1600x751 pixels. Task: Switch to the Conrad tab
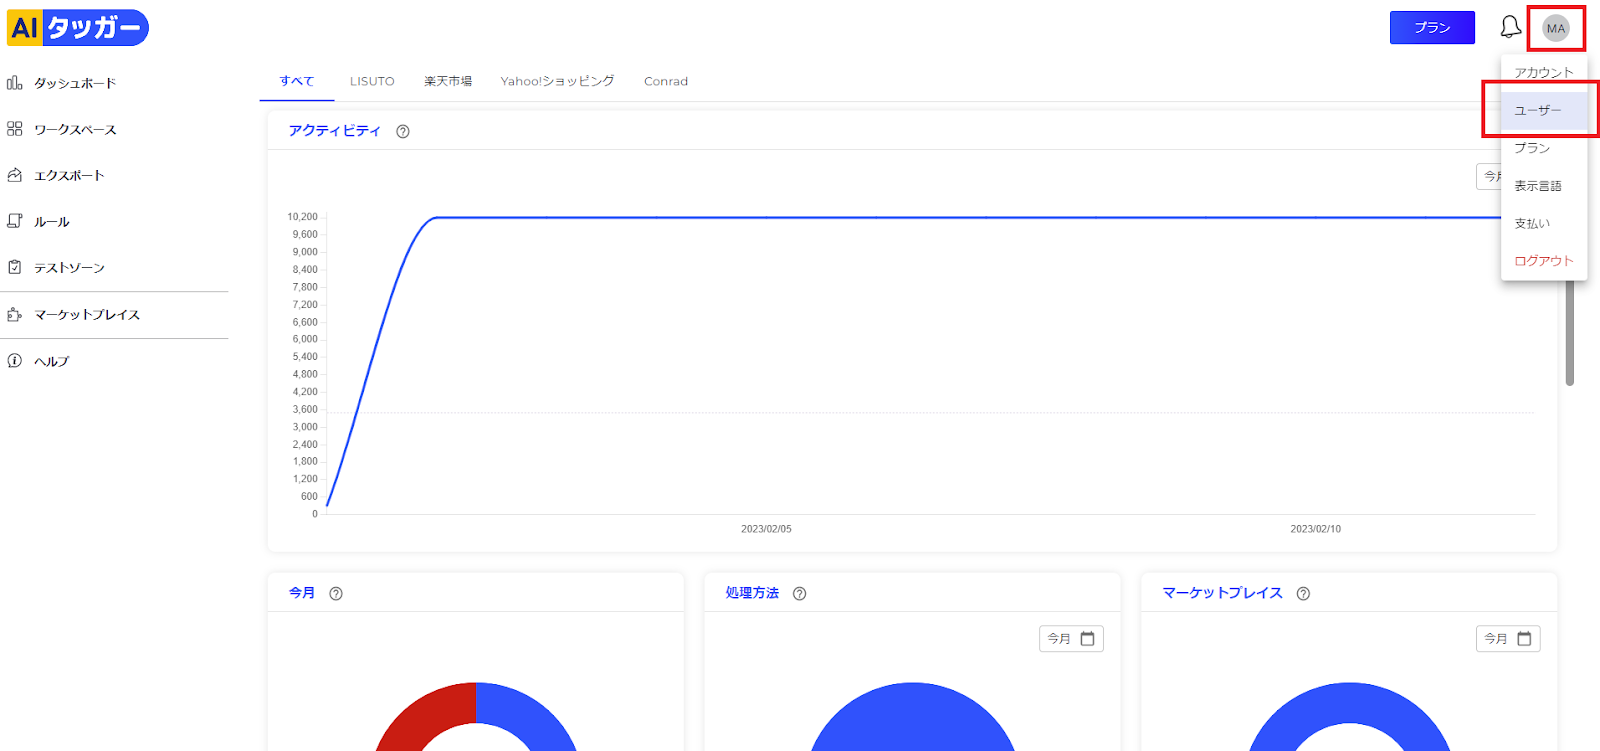click(666, 81)
